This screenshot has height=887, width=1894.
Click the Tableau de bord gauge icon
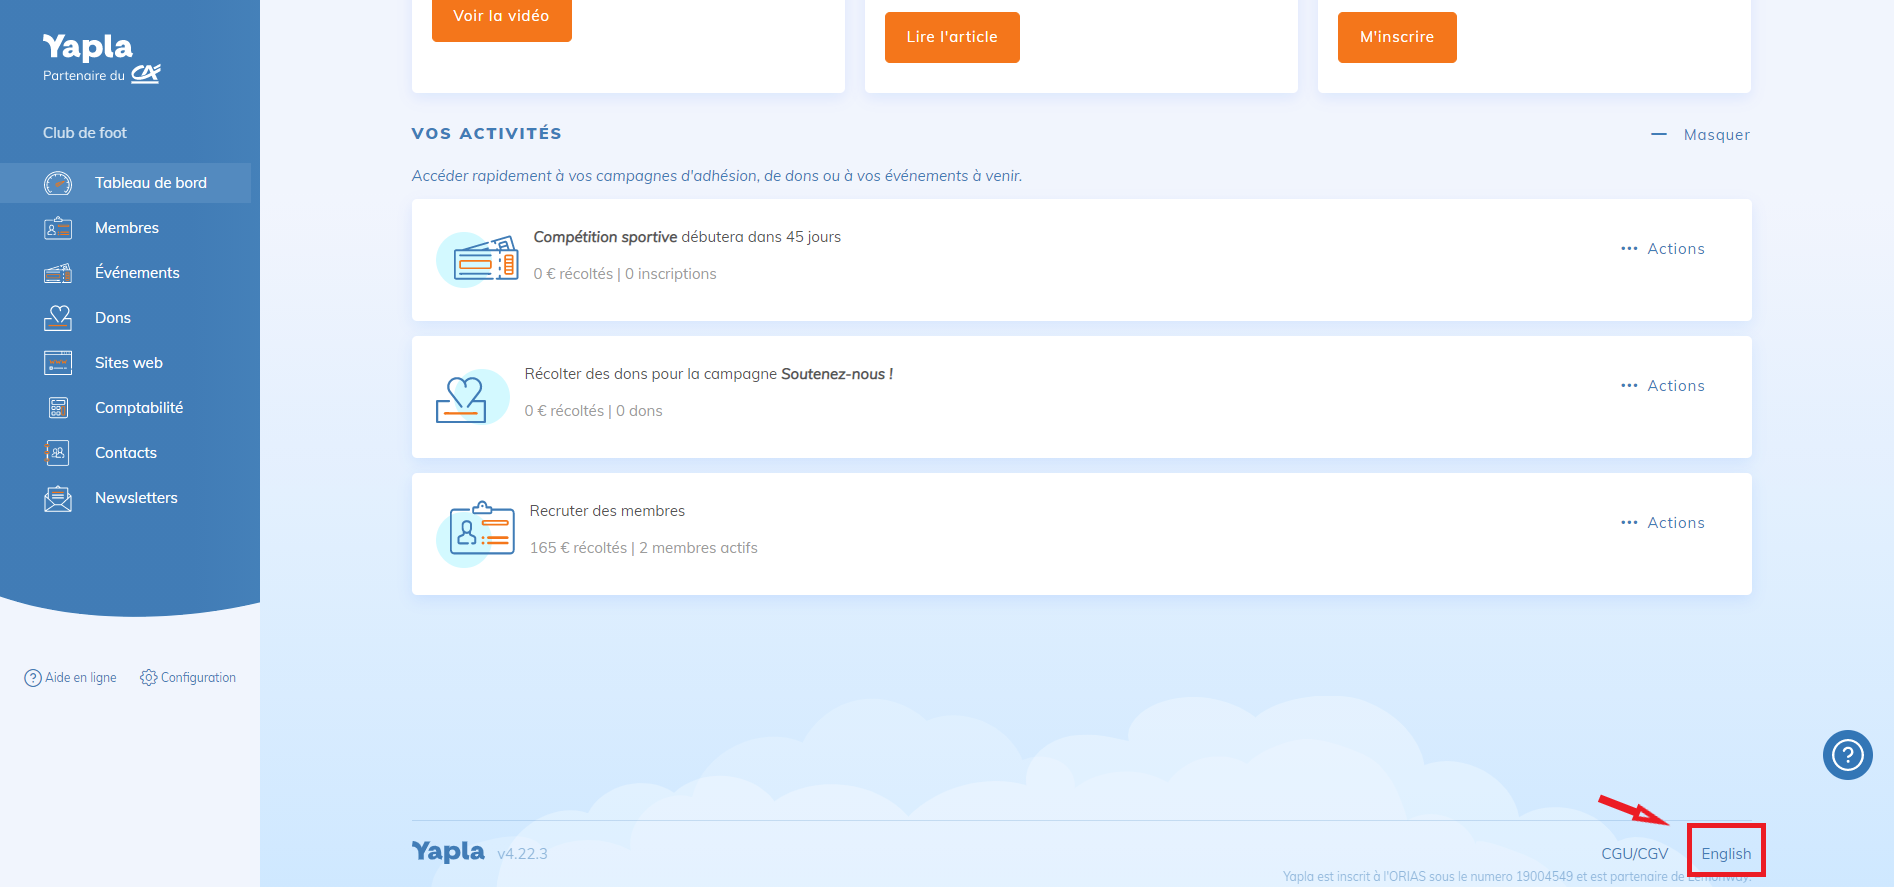click(x=58, y=183)
